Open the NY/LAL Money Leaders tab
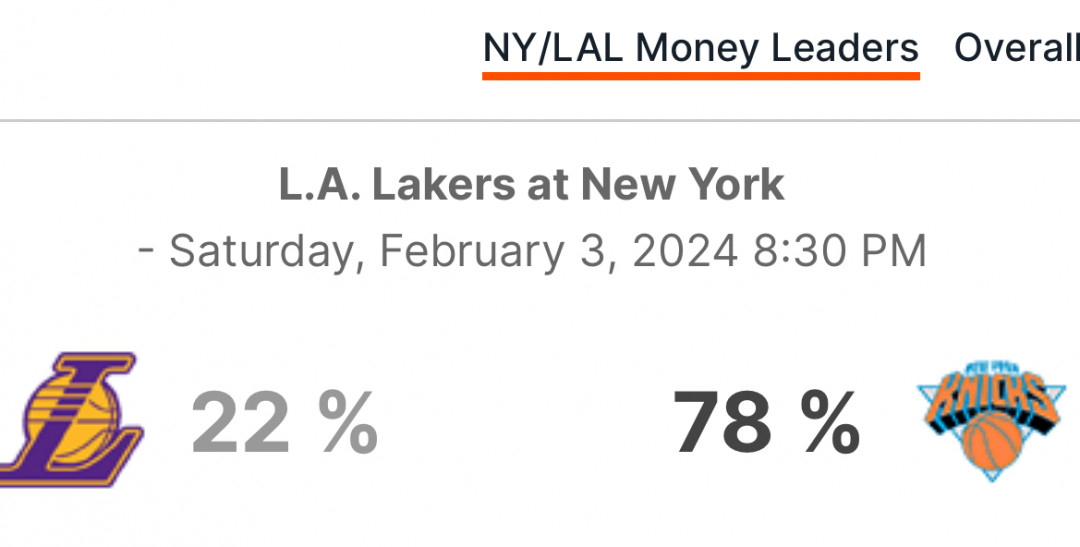Screen dimensions: 1080x547 [700, 50]
